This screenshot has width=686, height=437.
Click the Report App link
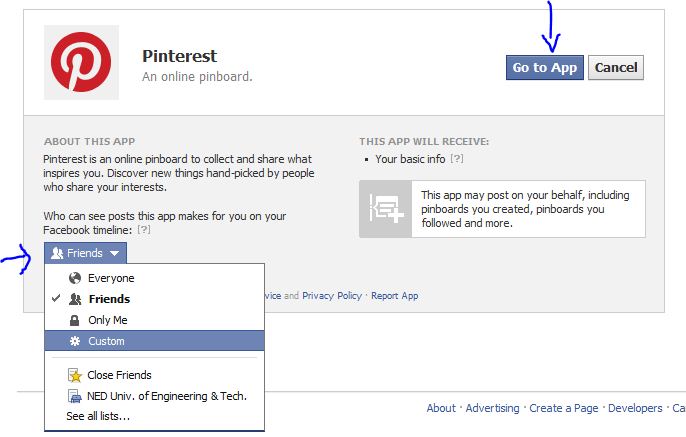point(395,296)
